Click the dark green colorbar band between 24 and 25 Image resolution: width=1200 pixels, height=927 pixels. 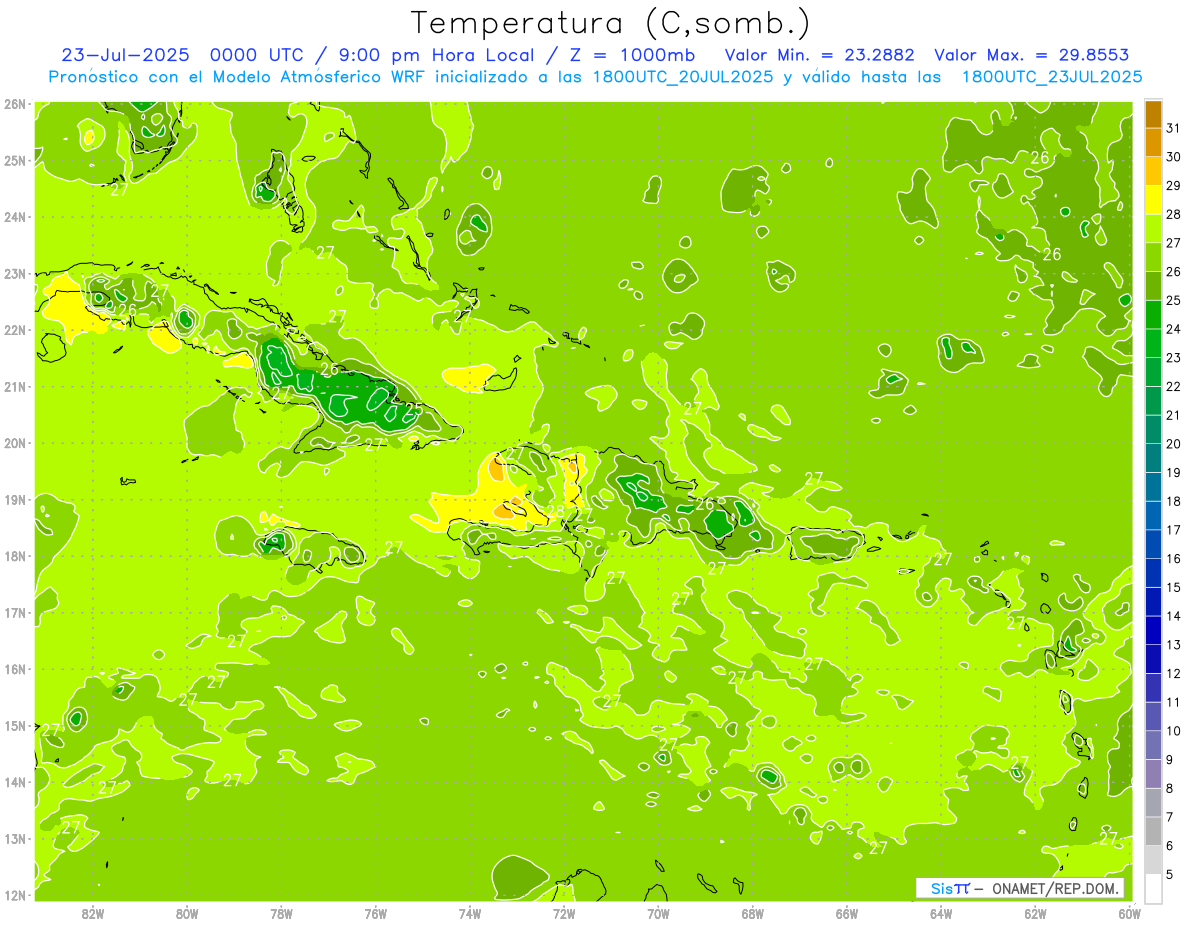(x=1153, y=314)
